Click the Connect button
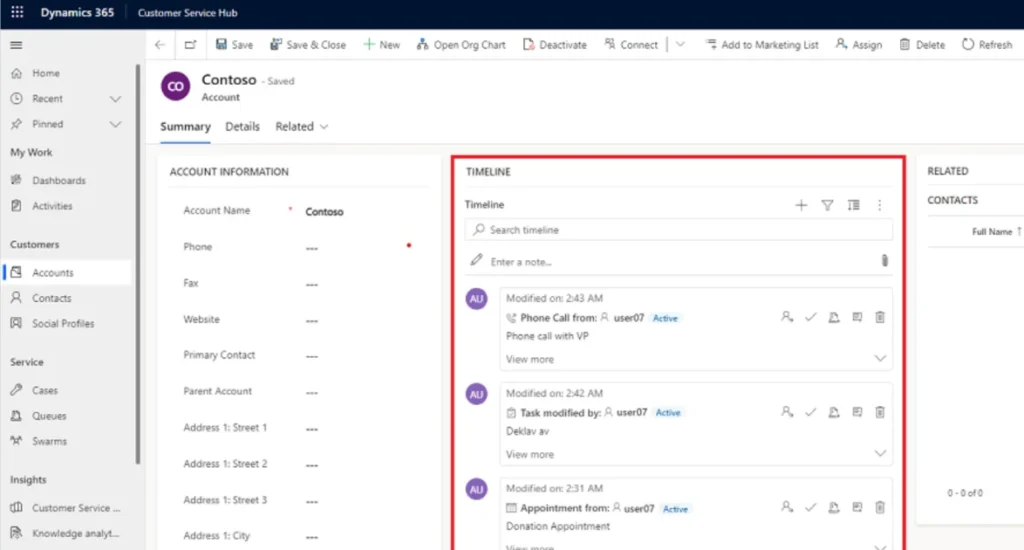 (631, 44)
